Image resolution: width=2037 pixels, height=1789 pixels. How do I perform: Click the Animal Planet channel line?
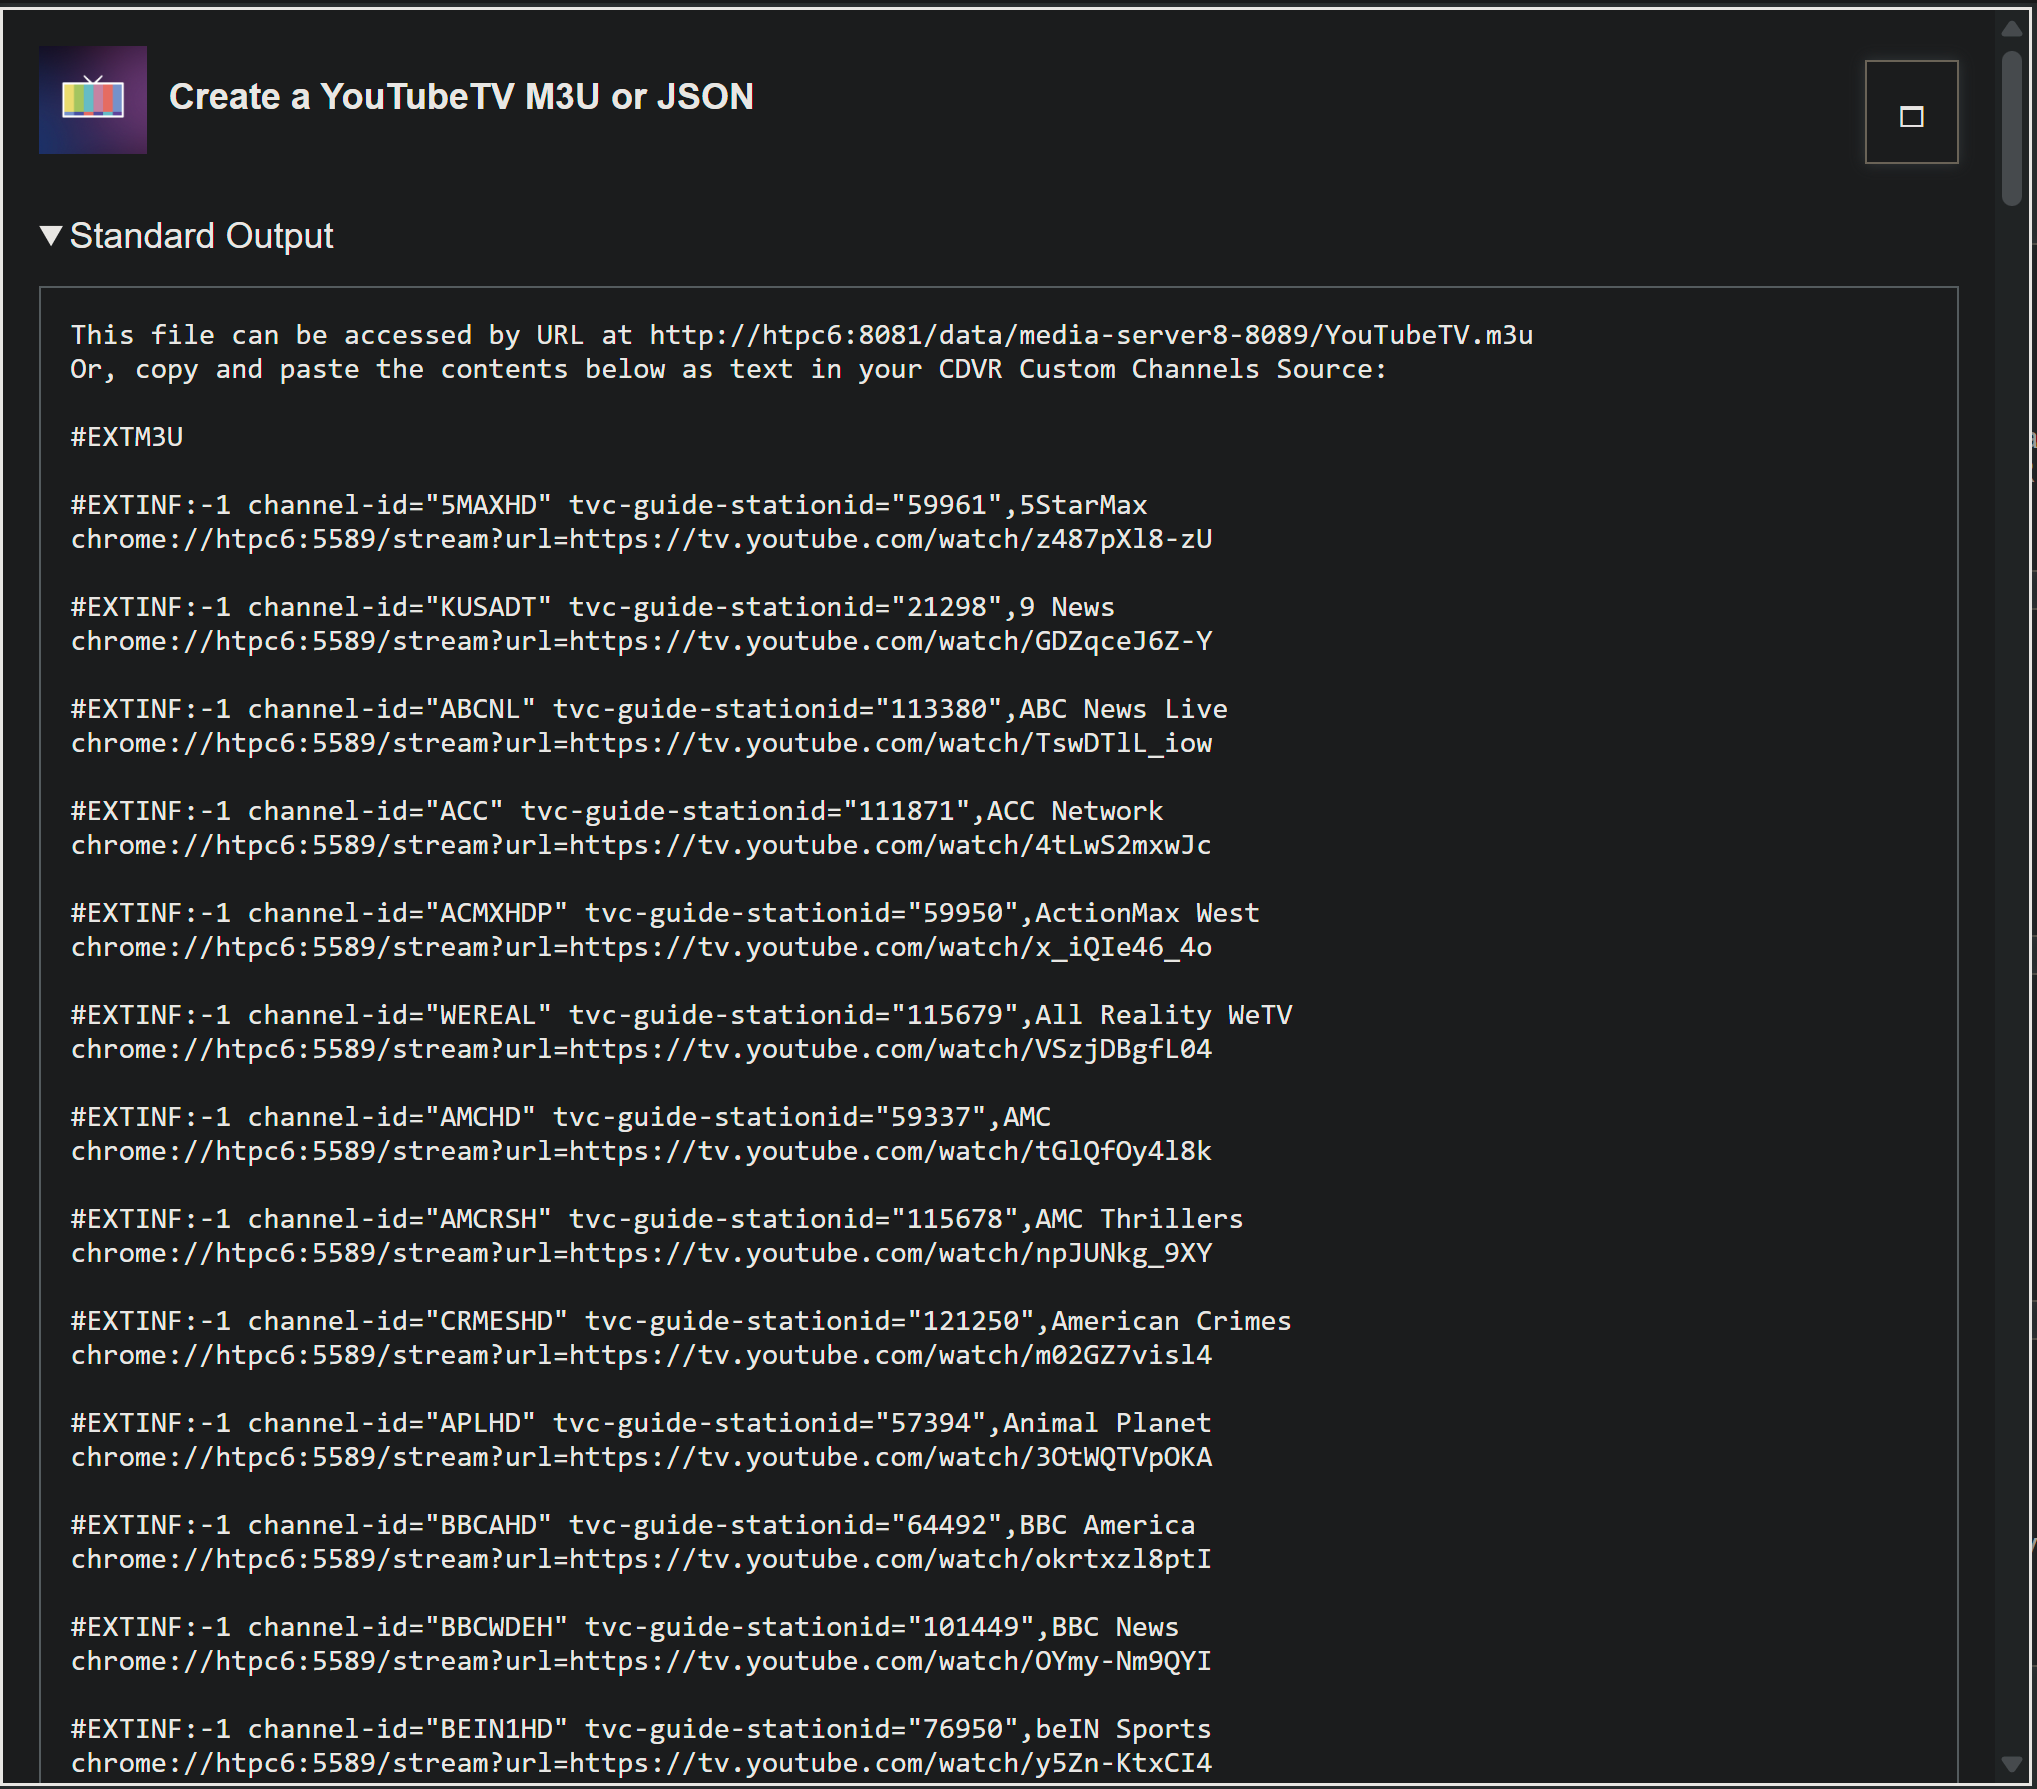point(640,1423)
